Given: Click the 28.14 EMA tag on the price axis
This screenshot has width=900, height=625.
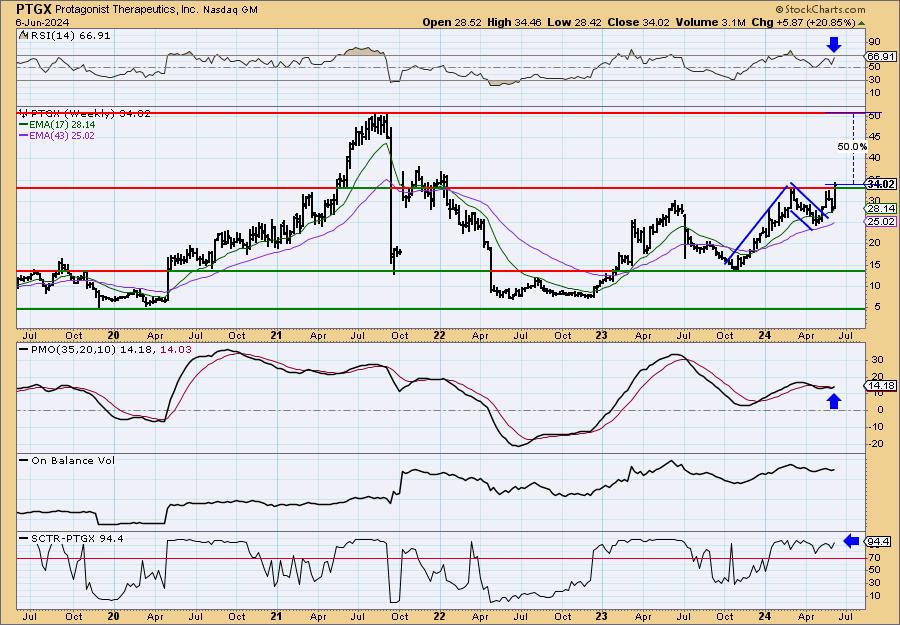Looking at the screenshot, I should pyautogui.click(x=881, y=209).
